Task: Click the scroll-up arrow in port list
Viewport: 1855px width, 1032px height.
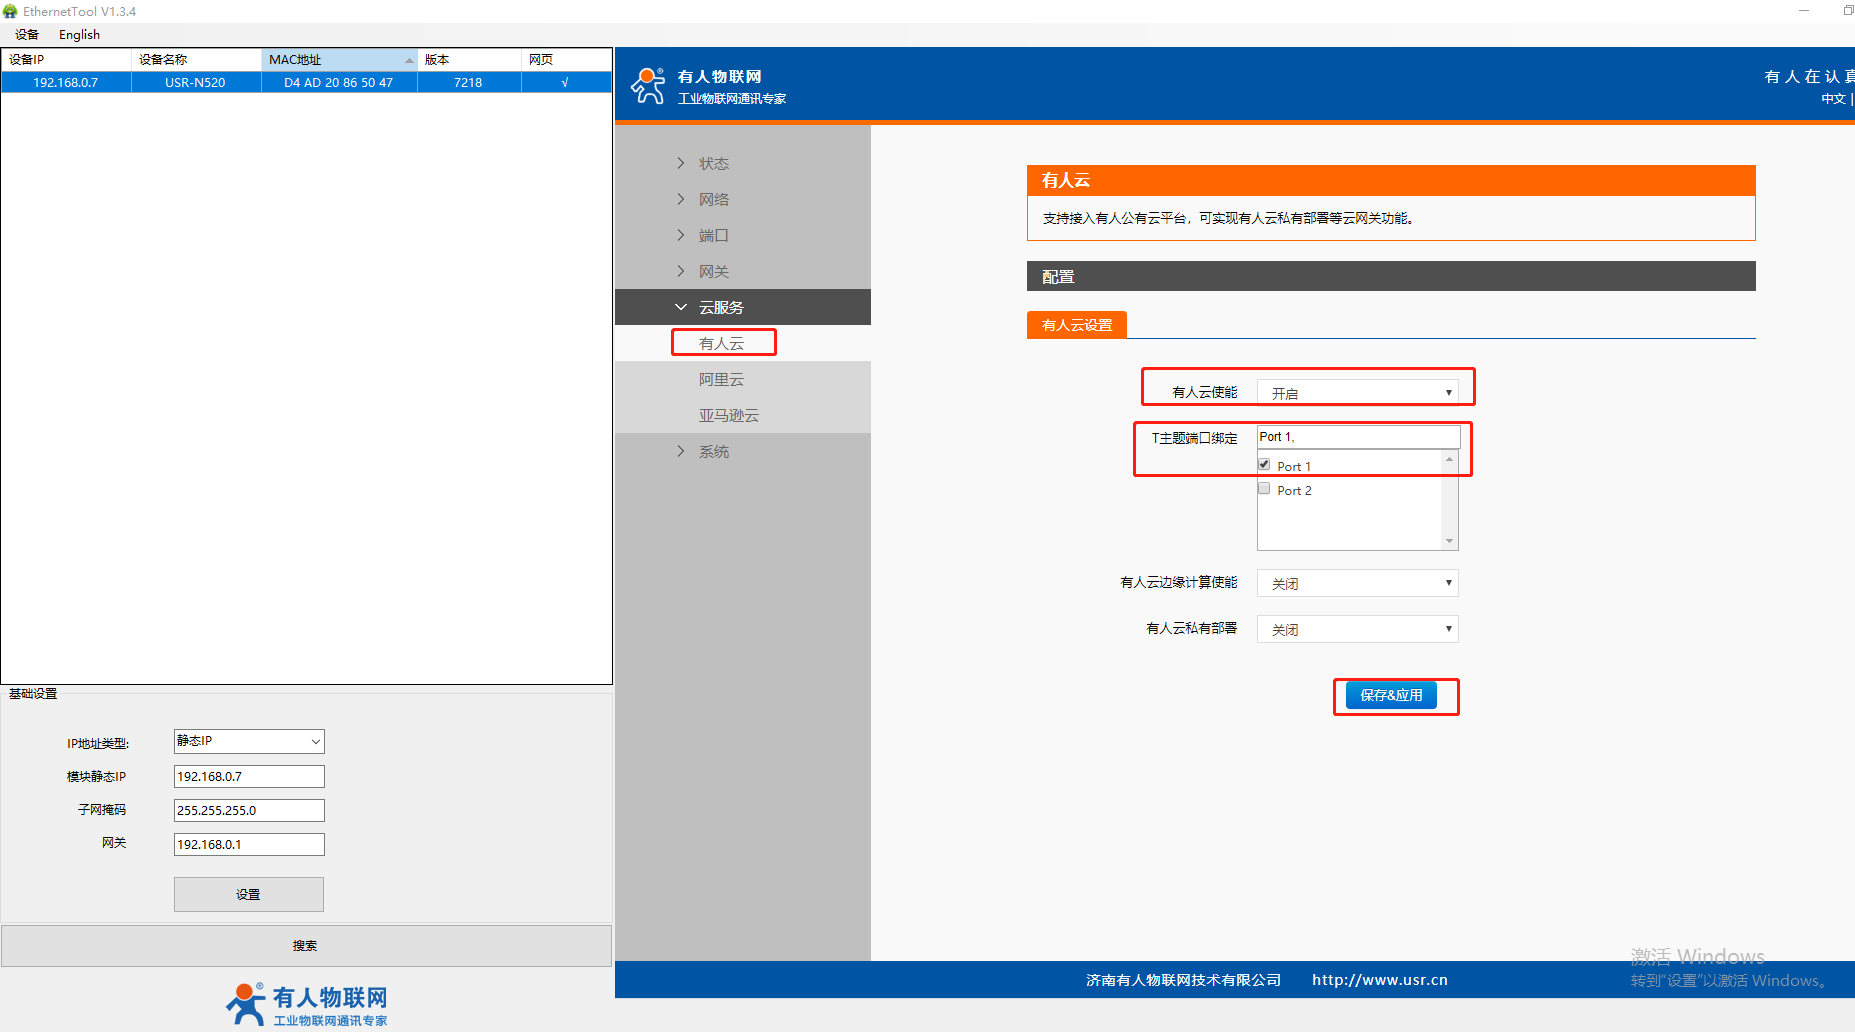Action: [x=1449, y=459]
